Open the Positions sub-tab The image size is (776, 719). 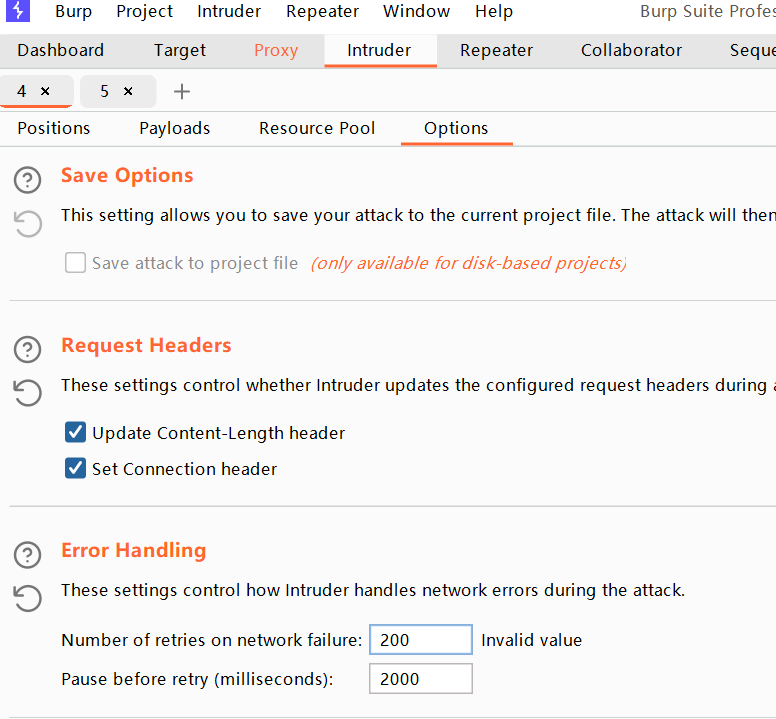(x=53, y=128)
